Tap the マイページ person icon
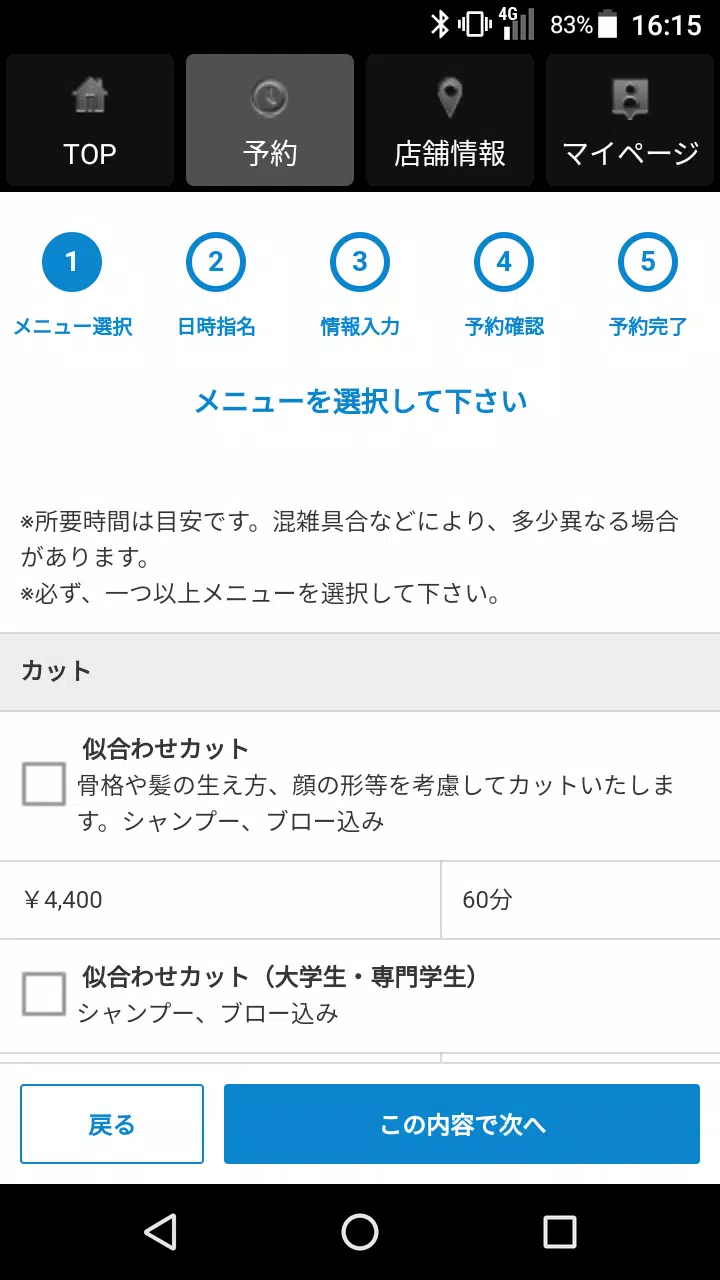The width and height of the screenshot is (720, 1280). pos(630,98)
